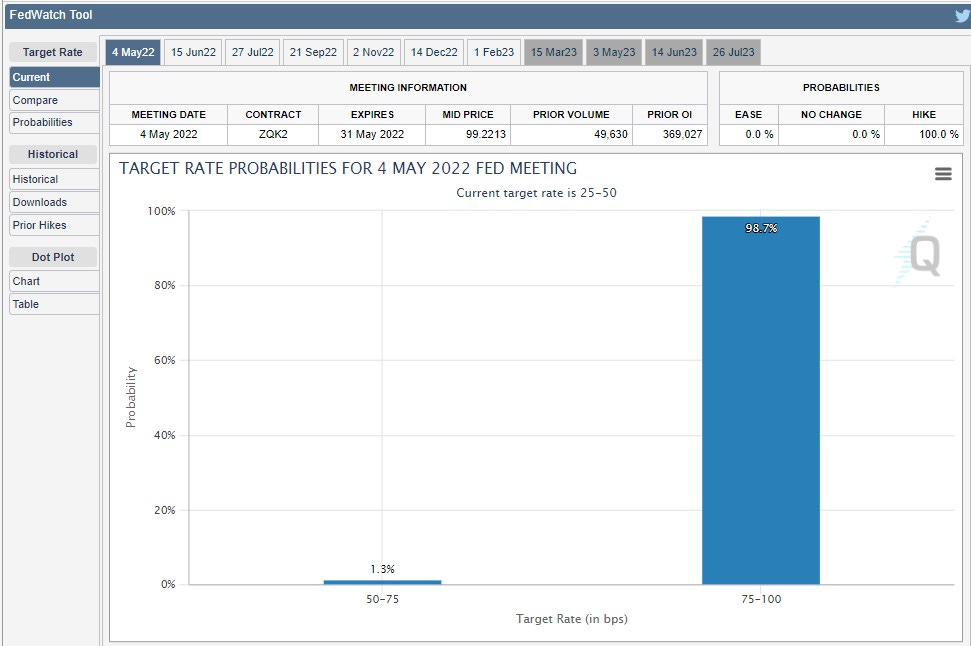
Task: Click the hike probability 100.0 %
Action: pyautogui.click(x=938, y=134)
